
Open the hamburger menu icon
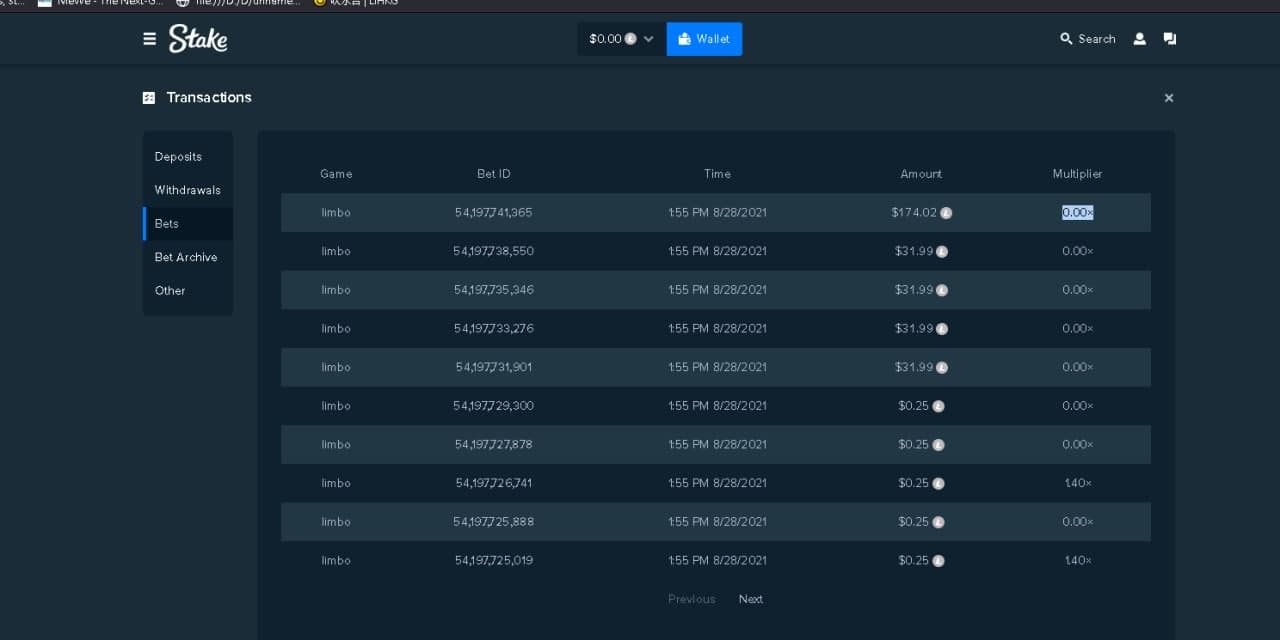149,39
